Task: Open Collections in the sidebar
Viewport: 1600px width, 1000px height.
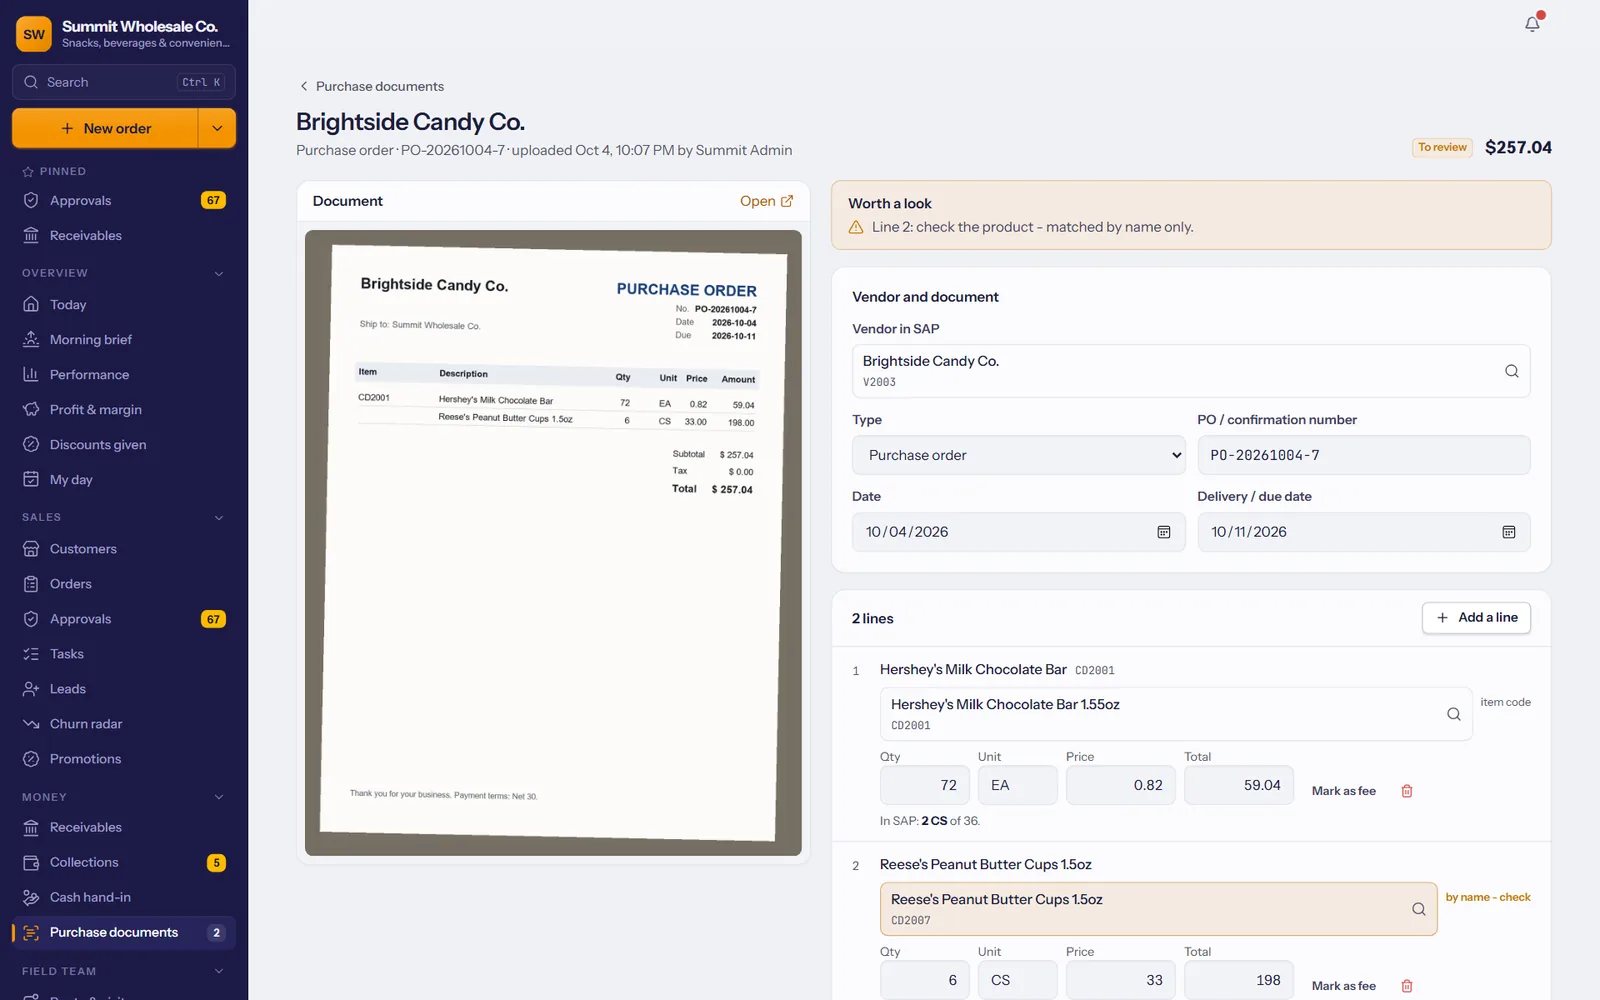Action: (x=124, y=862)
